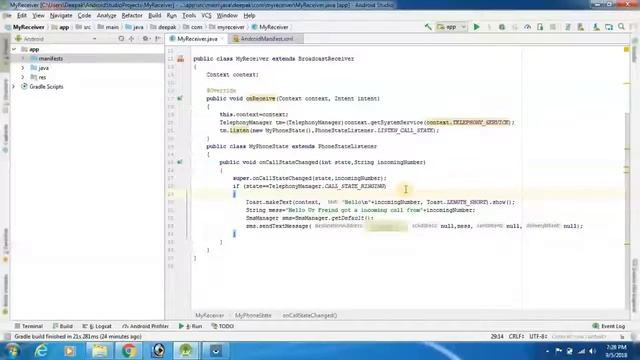
Task: Open the Code menu
Action: pyautogui.click(x=84, y=16)
